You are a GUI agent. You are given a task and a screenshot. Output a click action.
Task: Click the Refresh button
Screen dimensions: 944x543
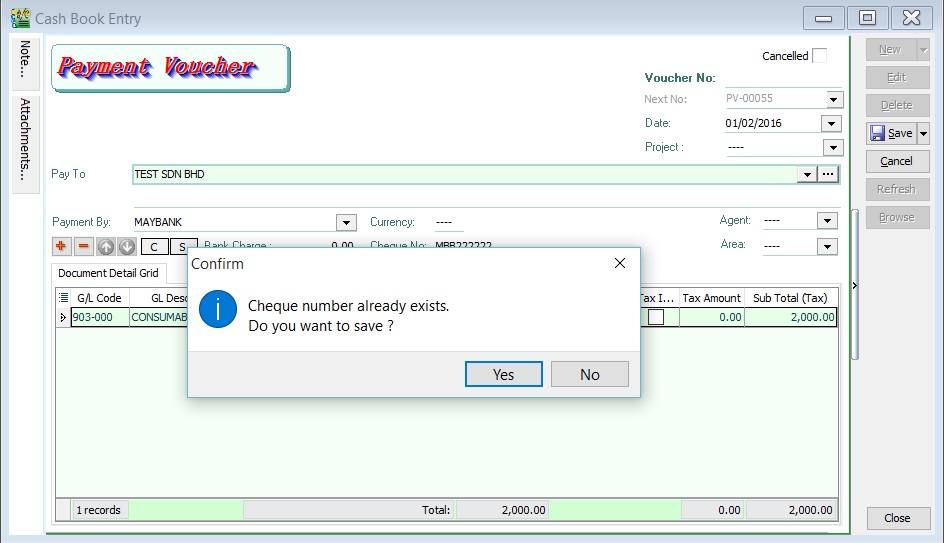click(x=897, y=189)
